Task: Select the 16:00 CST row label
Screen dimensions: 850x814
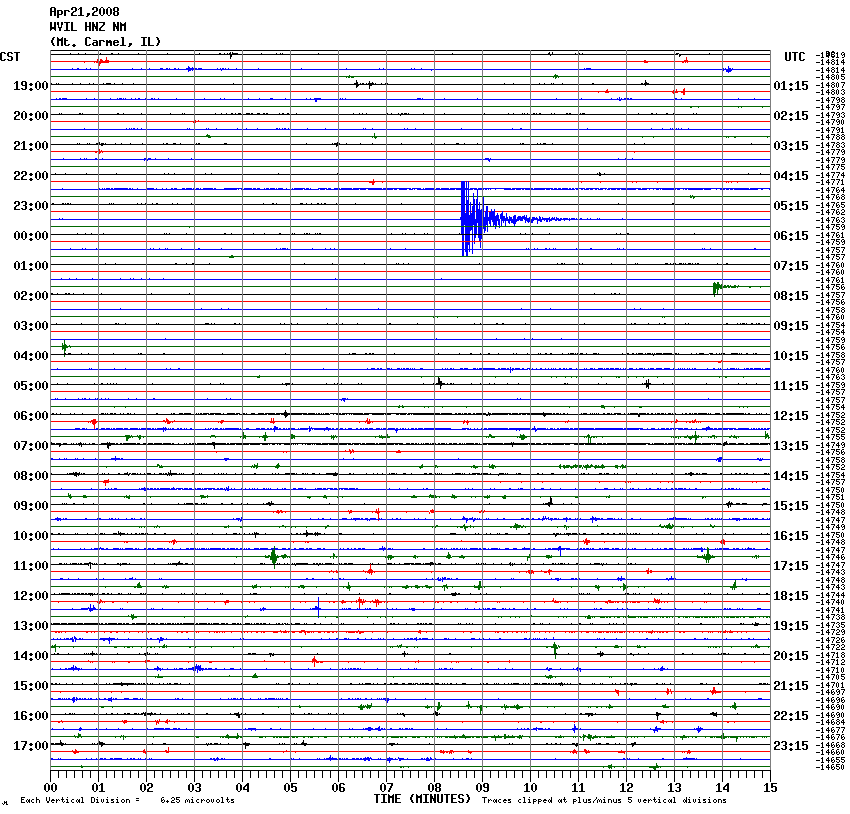Action: point(31,716)
